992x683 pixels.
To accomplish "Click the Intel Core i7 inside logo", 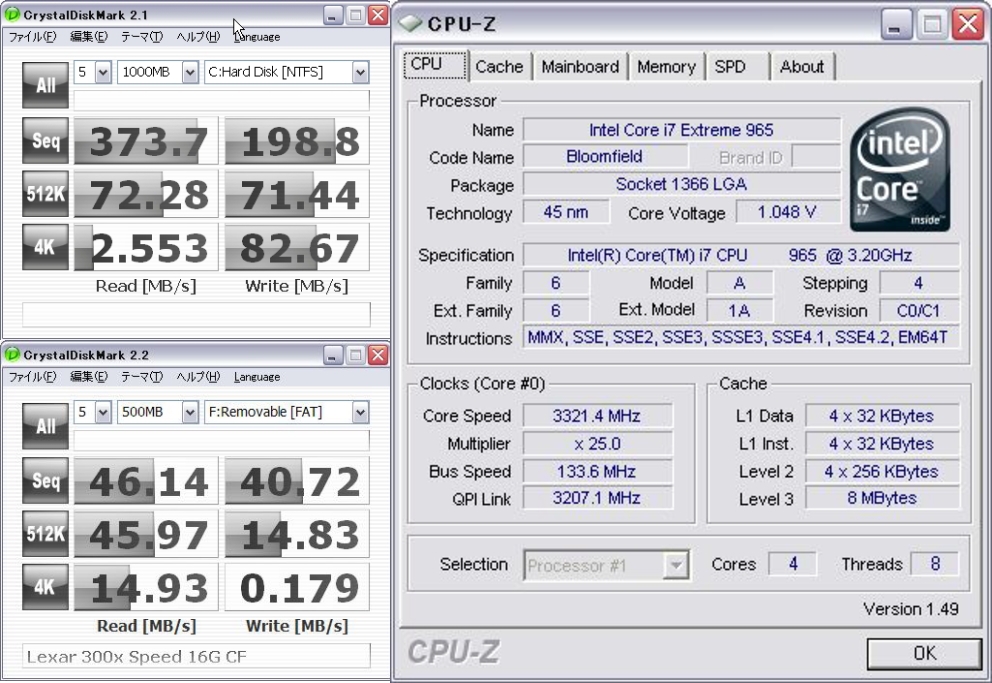I will coord(900,169).
